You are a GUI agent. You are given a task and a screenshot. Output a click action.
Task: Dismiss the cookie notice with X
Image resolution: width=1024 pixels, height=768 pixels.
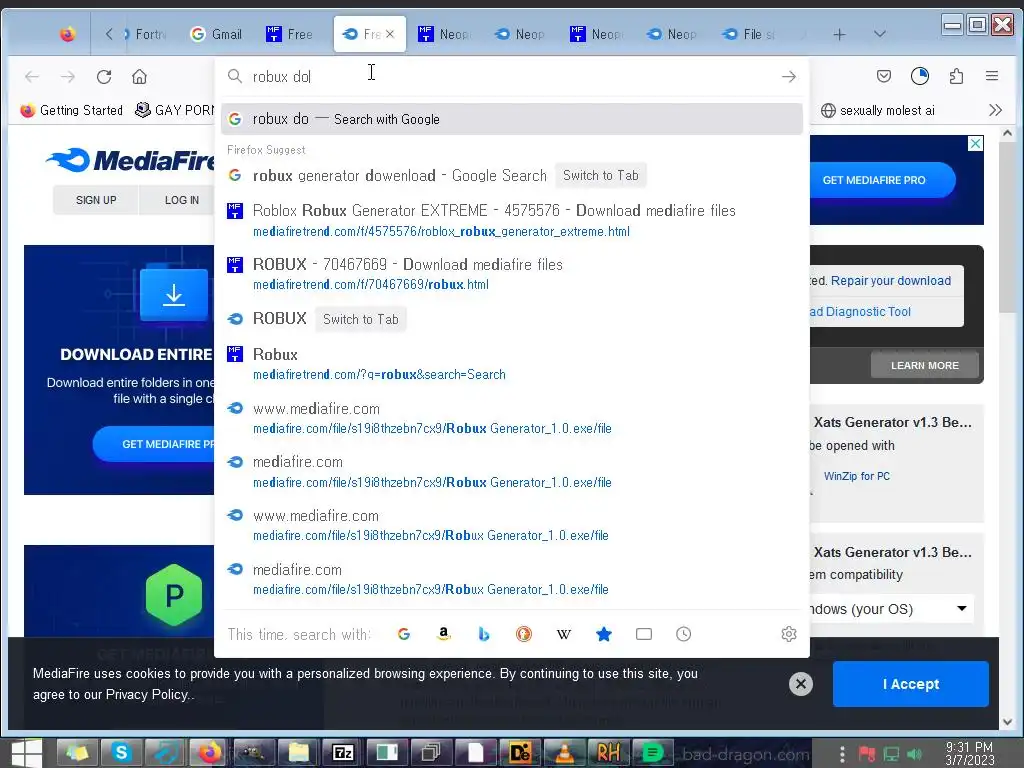click(801, 684)
